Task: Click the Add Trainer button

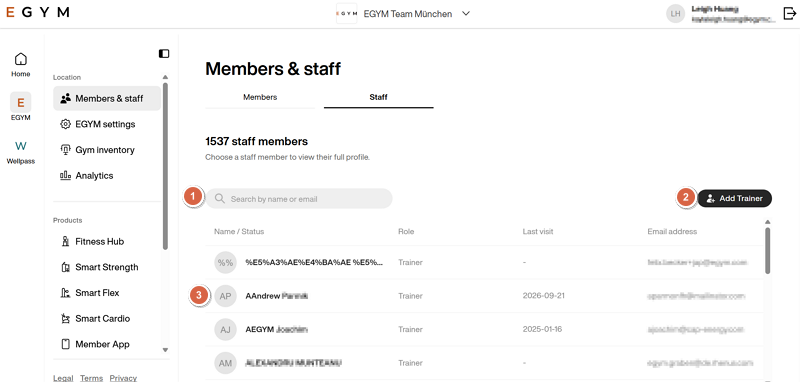Action: click(x=735, y=198)
